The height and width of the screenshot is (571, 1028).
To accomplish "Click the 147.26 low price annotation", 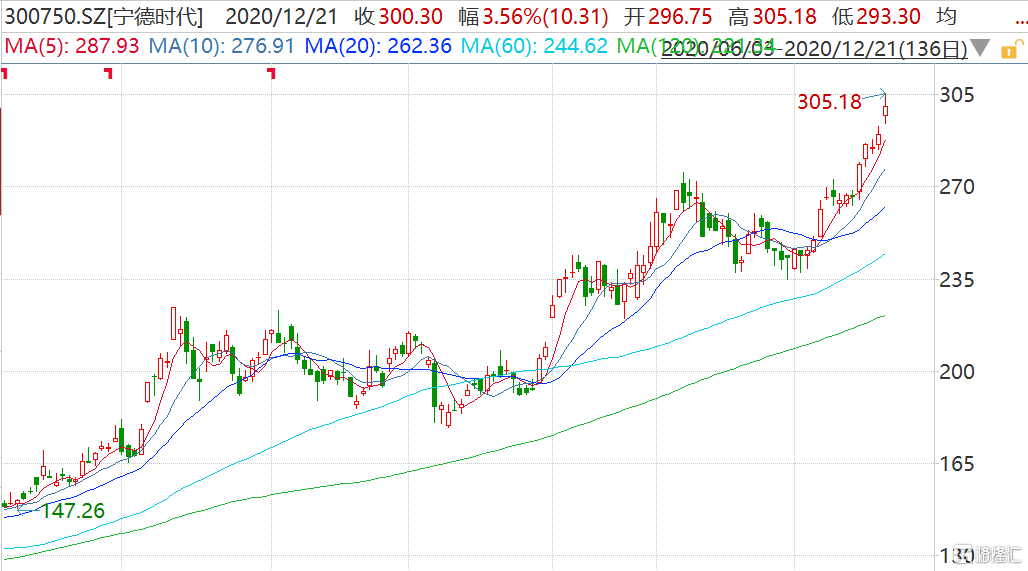I will tap(73, 511).
